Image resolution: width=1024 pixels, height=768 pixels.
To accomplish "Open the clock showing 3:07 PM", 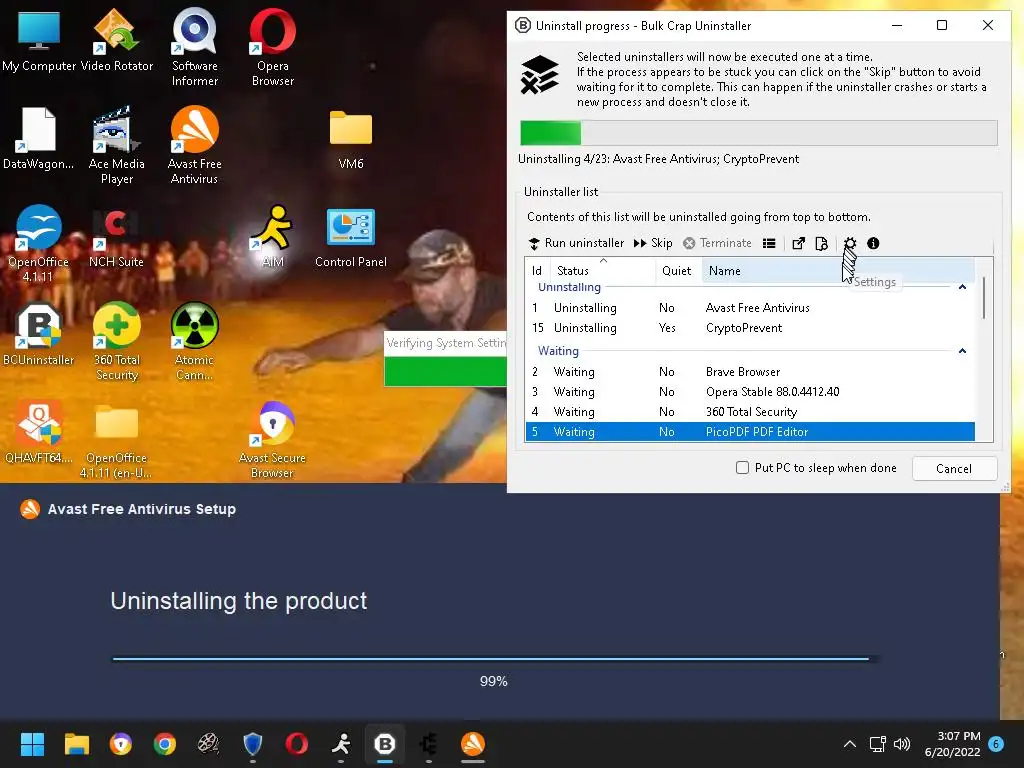I will click(953, 744).
